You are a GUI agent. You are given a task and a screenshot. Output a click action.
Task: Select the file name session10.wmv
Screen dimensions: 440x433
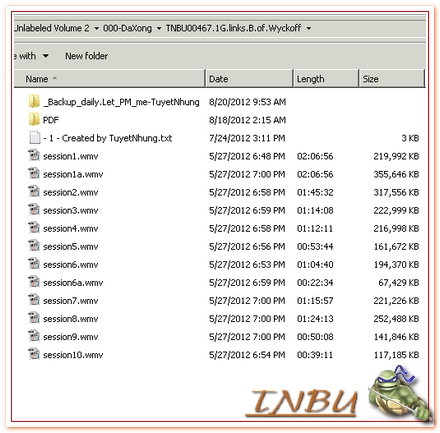[x=73, y=355]
